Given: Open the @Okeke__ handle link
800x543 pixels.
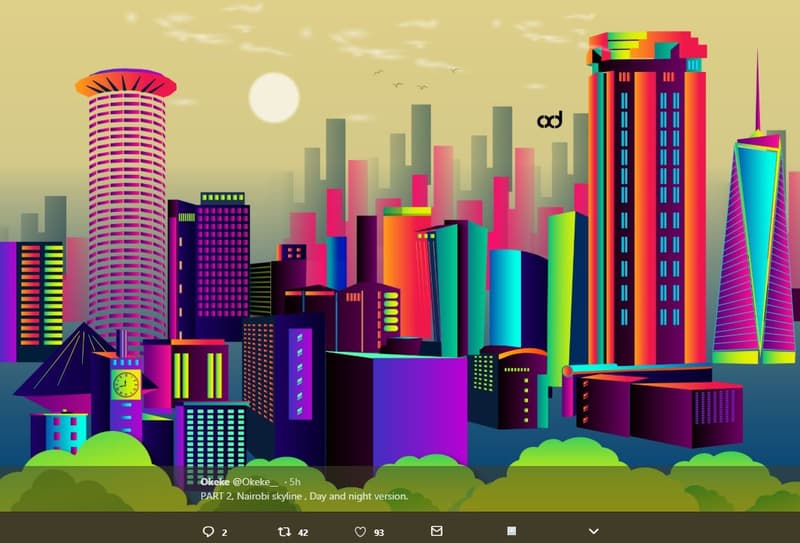Looking at the screenshot, I should (x=256, y=482).
